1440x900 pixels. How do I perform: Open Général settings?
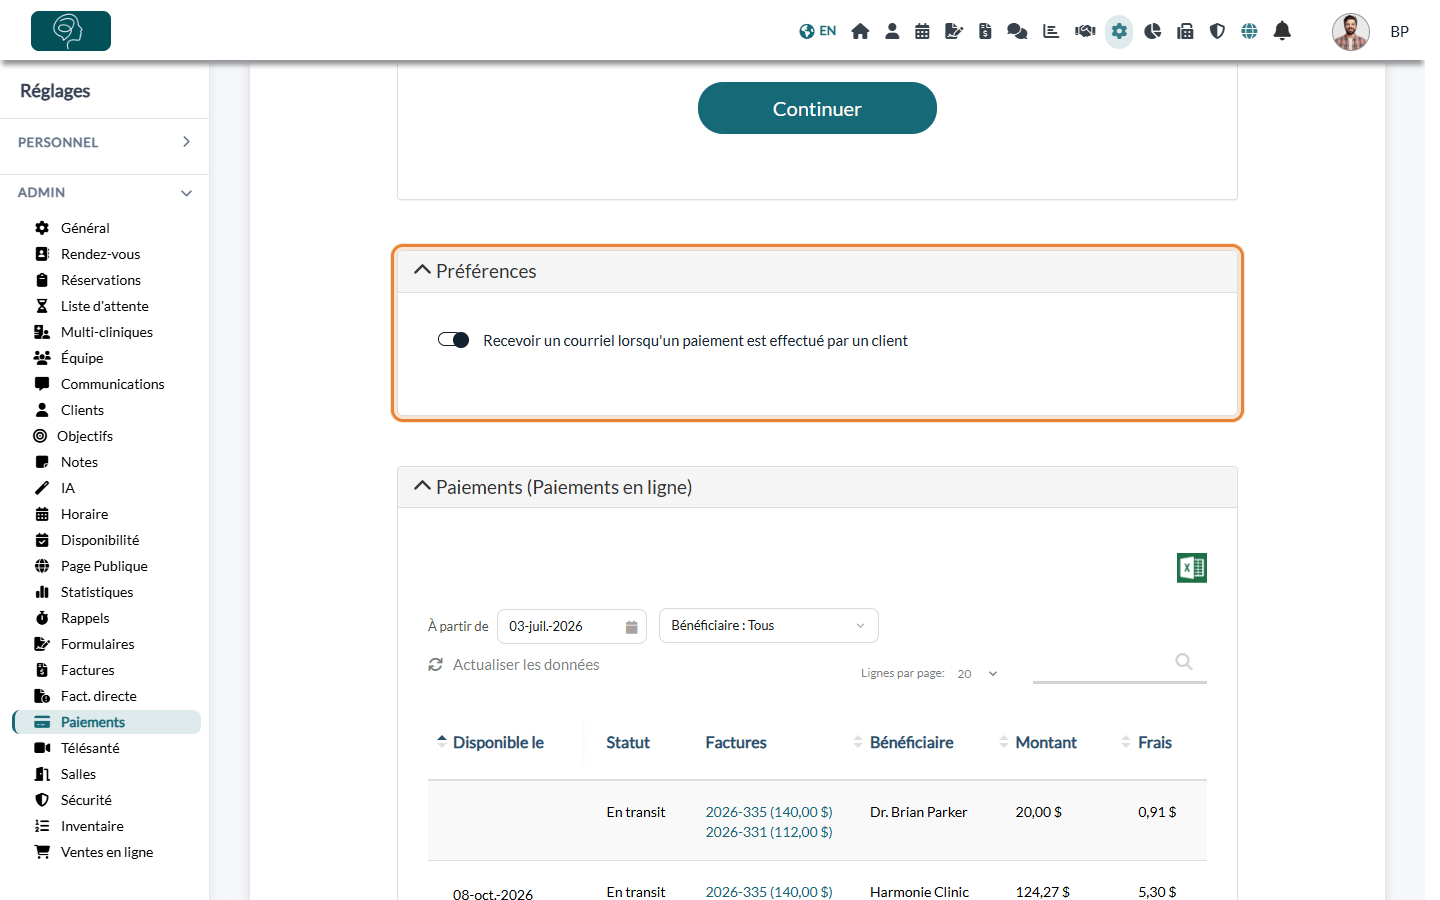pos(85,228)
